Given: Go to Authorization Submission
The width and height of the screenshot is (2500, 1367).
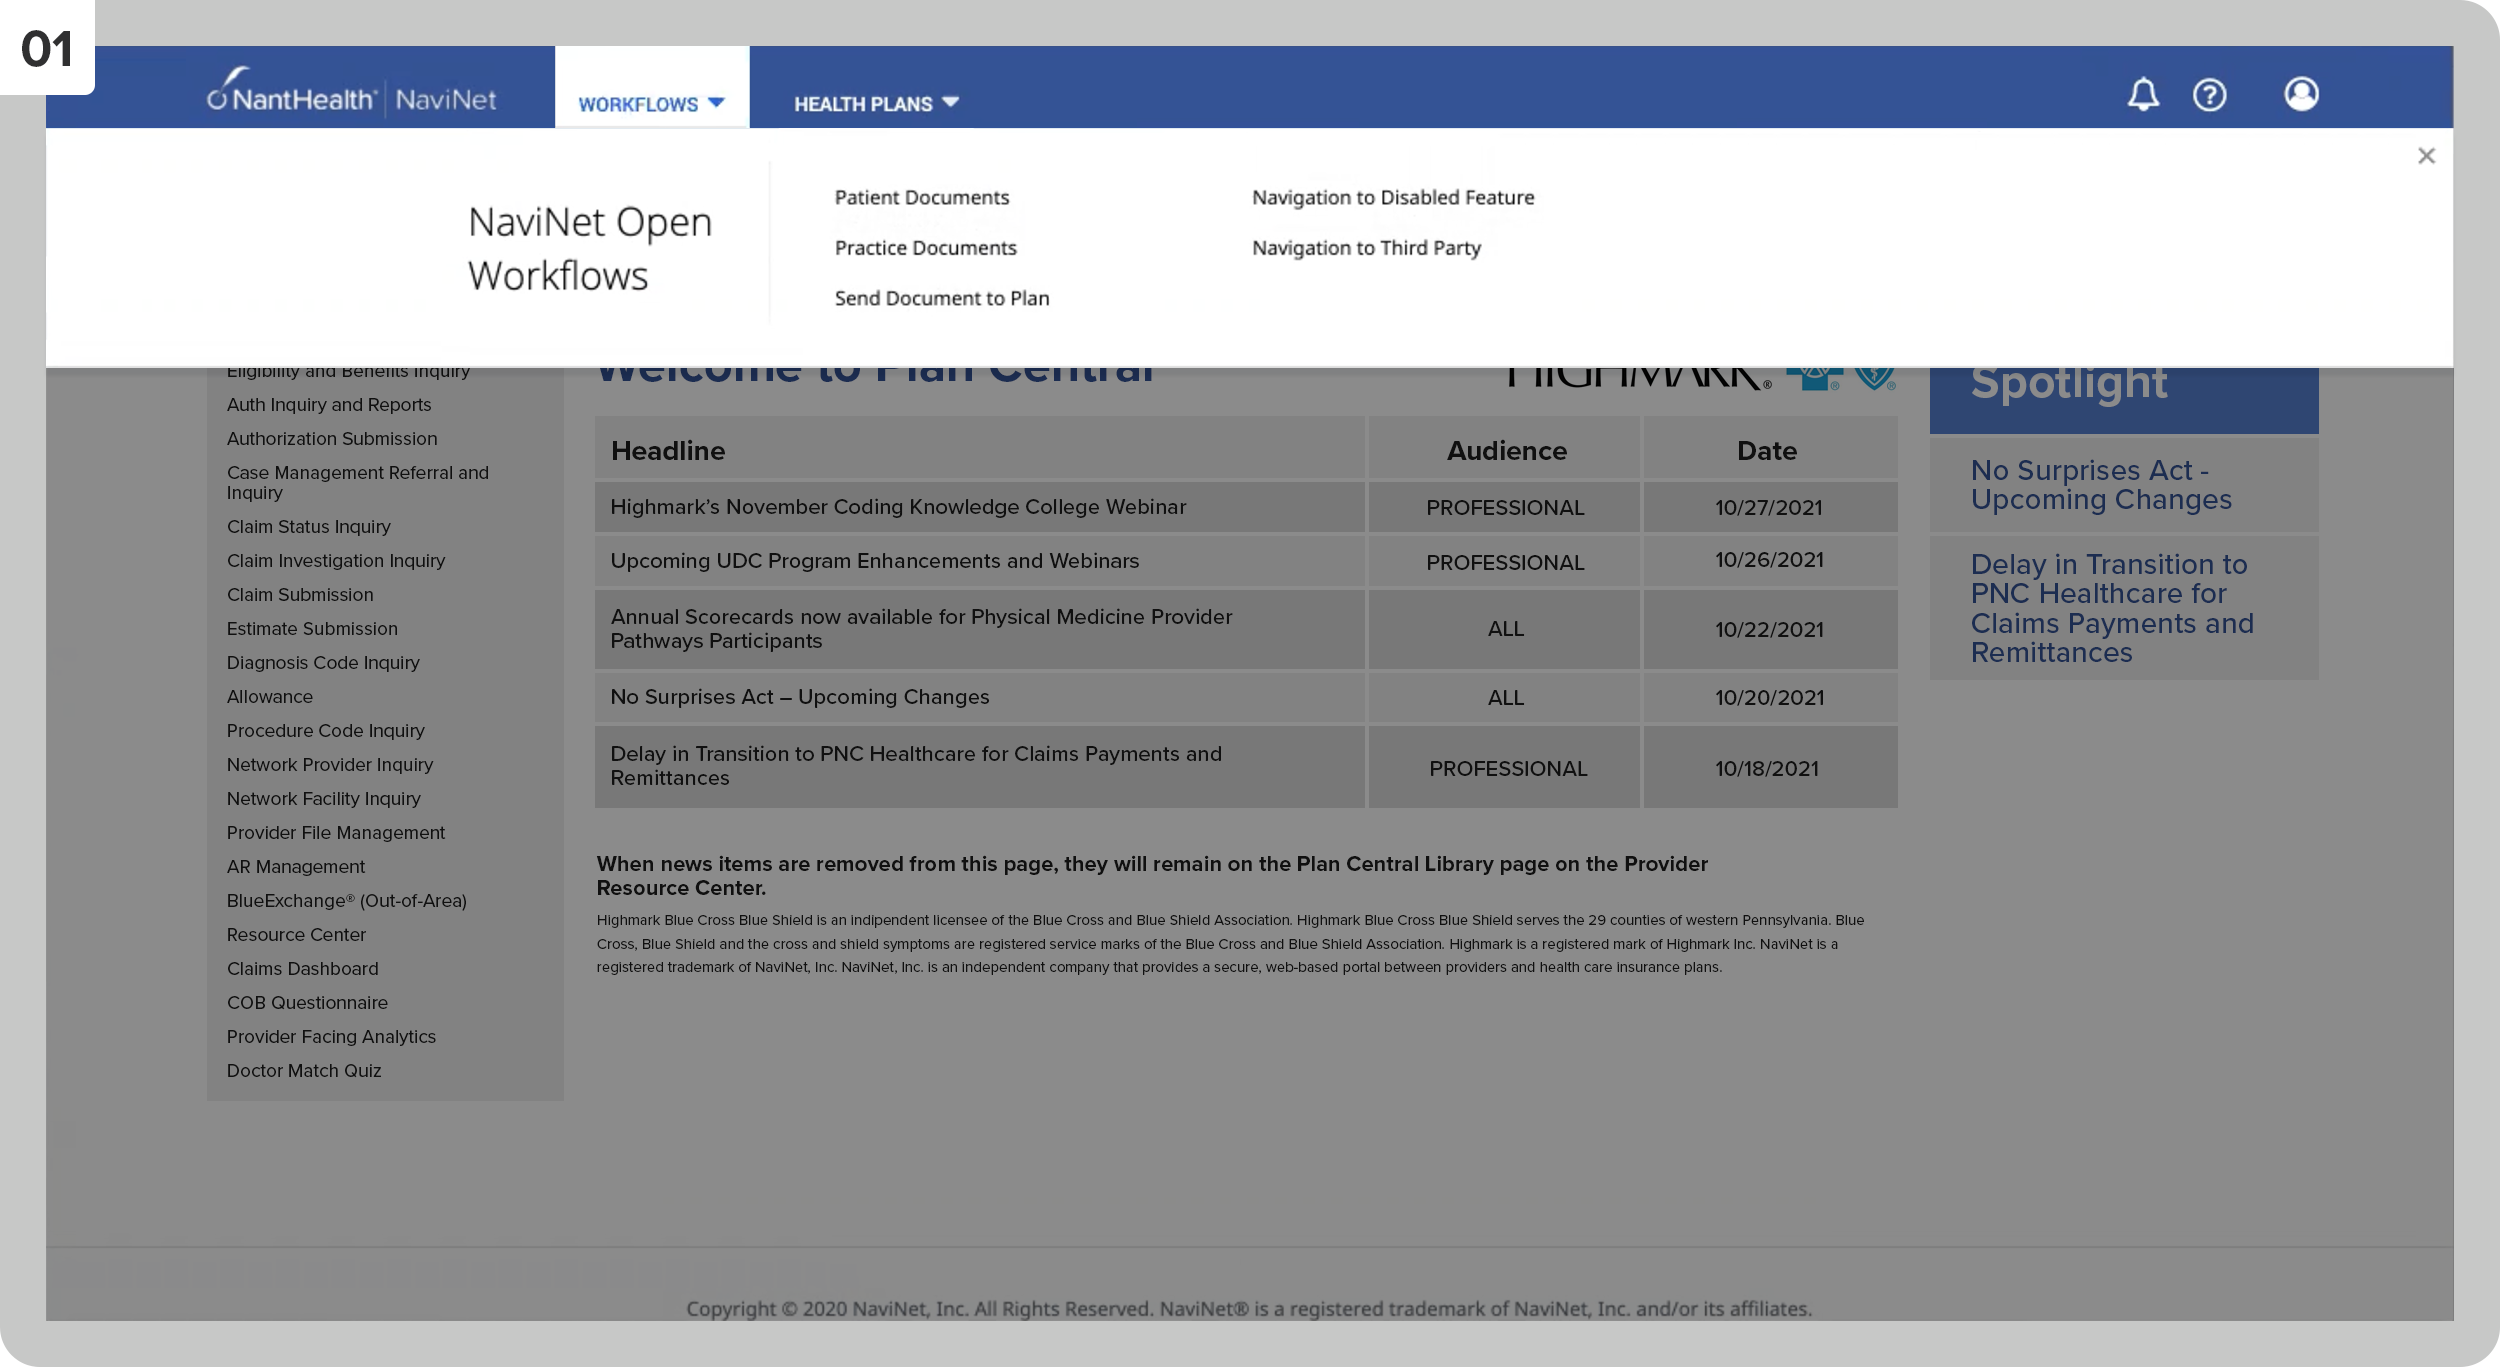Looking at the screenshot, I should [x=332, y=439].
